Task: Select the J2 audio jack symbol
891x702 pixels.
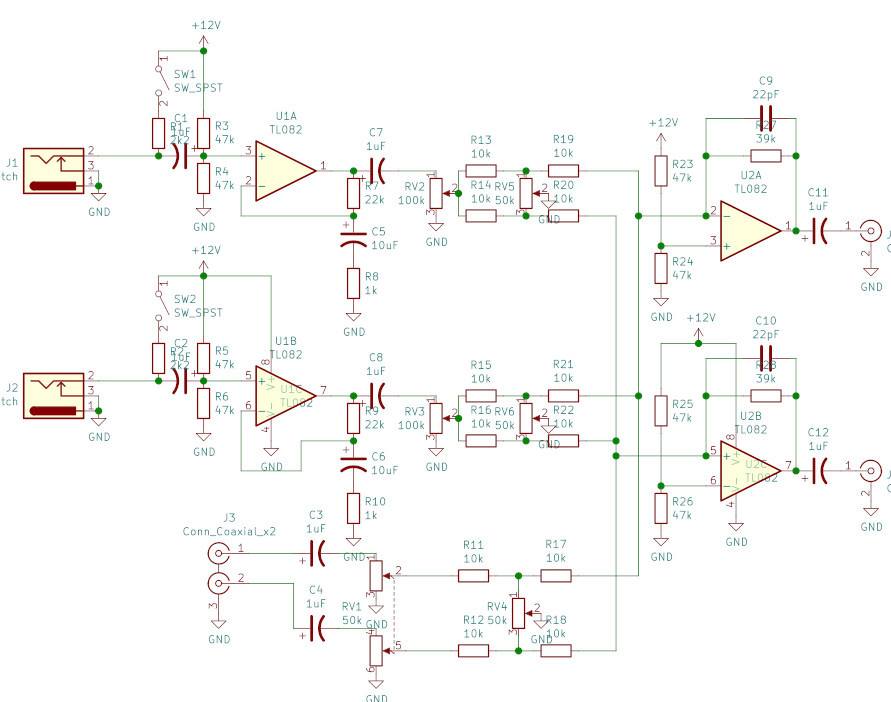Action: tap(53, 396)
